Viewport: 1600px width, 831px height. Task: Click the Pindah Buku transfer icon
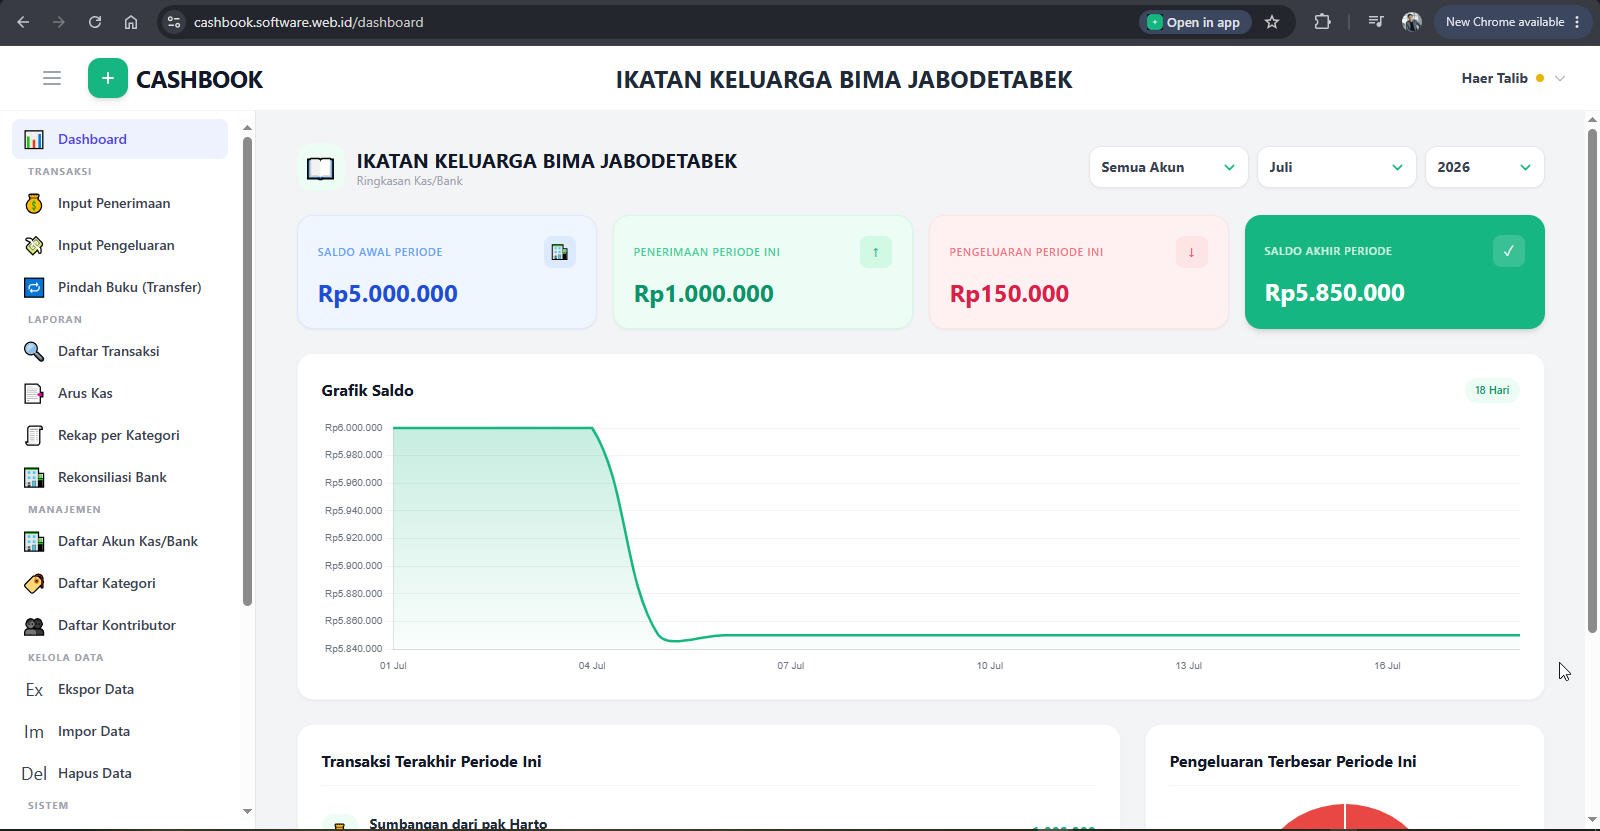34,287
